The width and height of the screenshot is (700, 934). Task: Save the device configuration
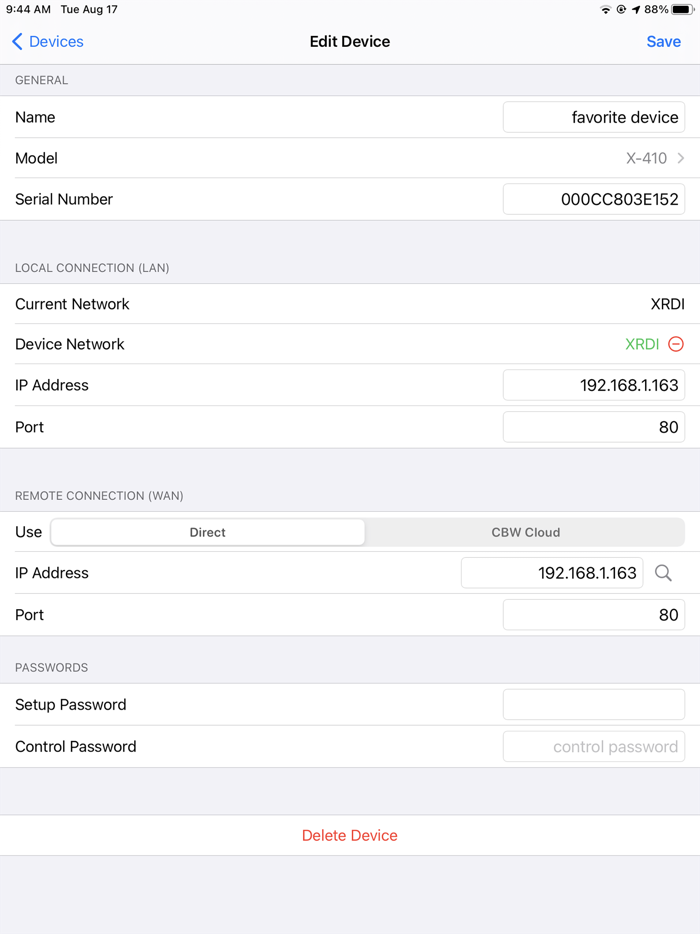[663, 42]
